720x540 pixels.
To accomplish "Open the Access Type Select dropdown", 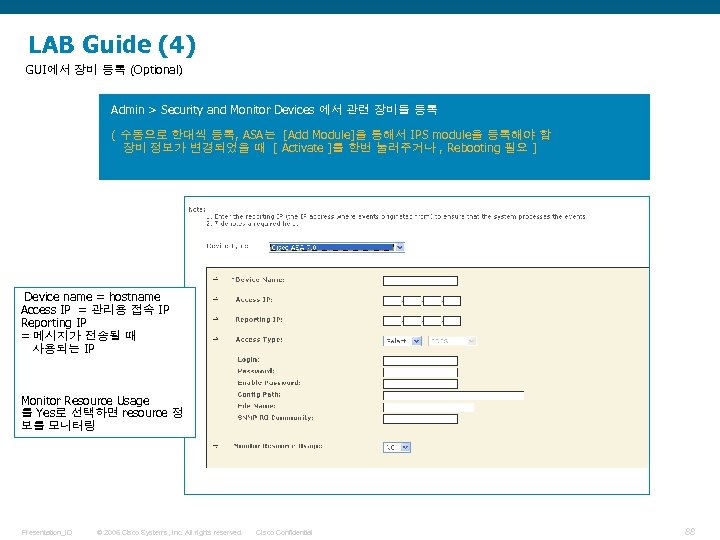I will tap(403, 341).
